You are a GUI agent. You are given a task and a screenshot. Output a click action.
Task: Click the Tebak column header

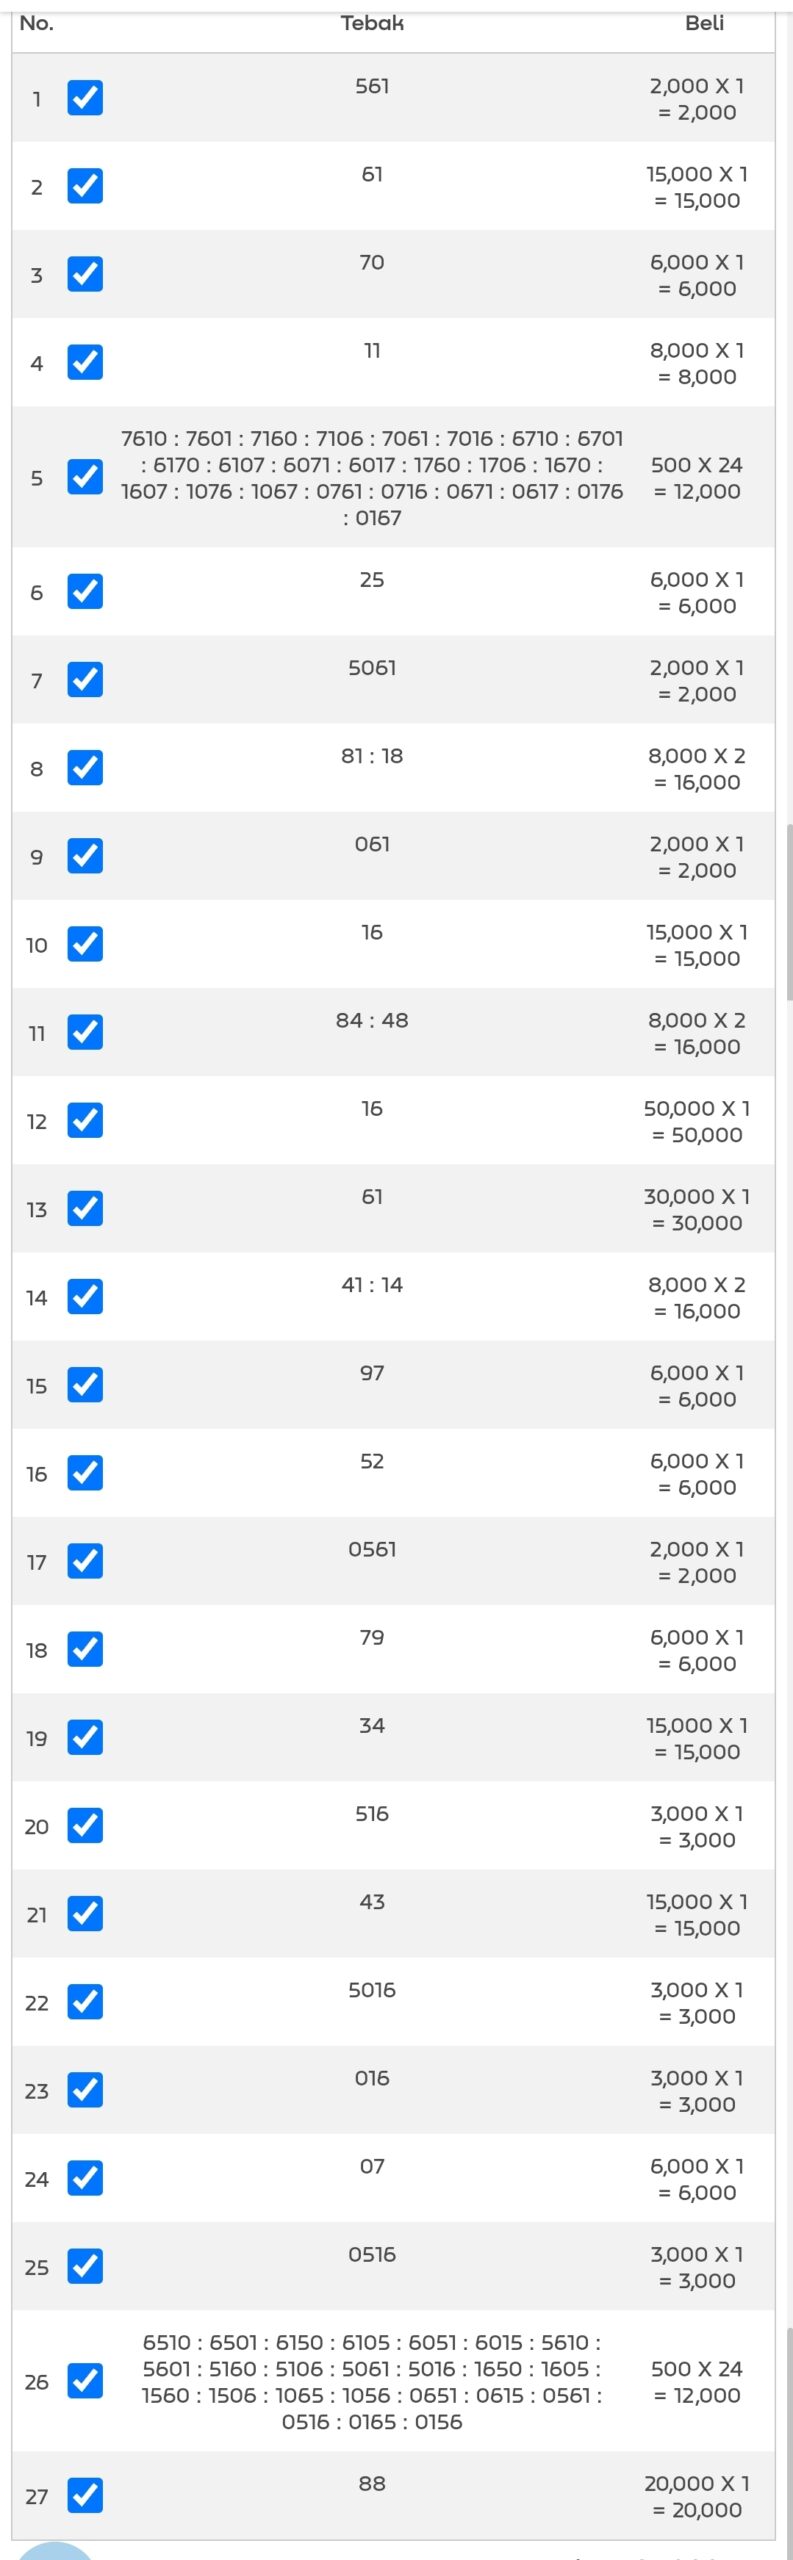[x=372, y=24]
